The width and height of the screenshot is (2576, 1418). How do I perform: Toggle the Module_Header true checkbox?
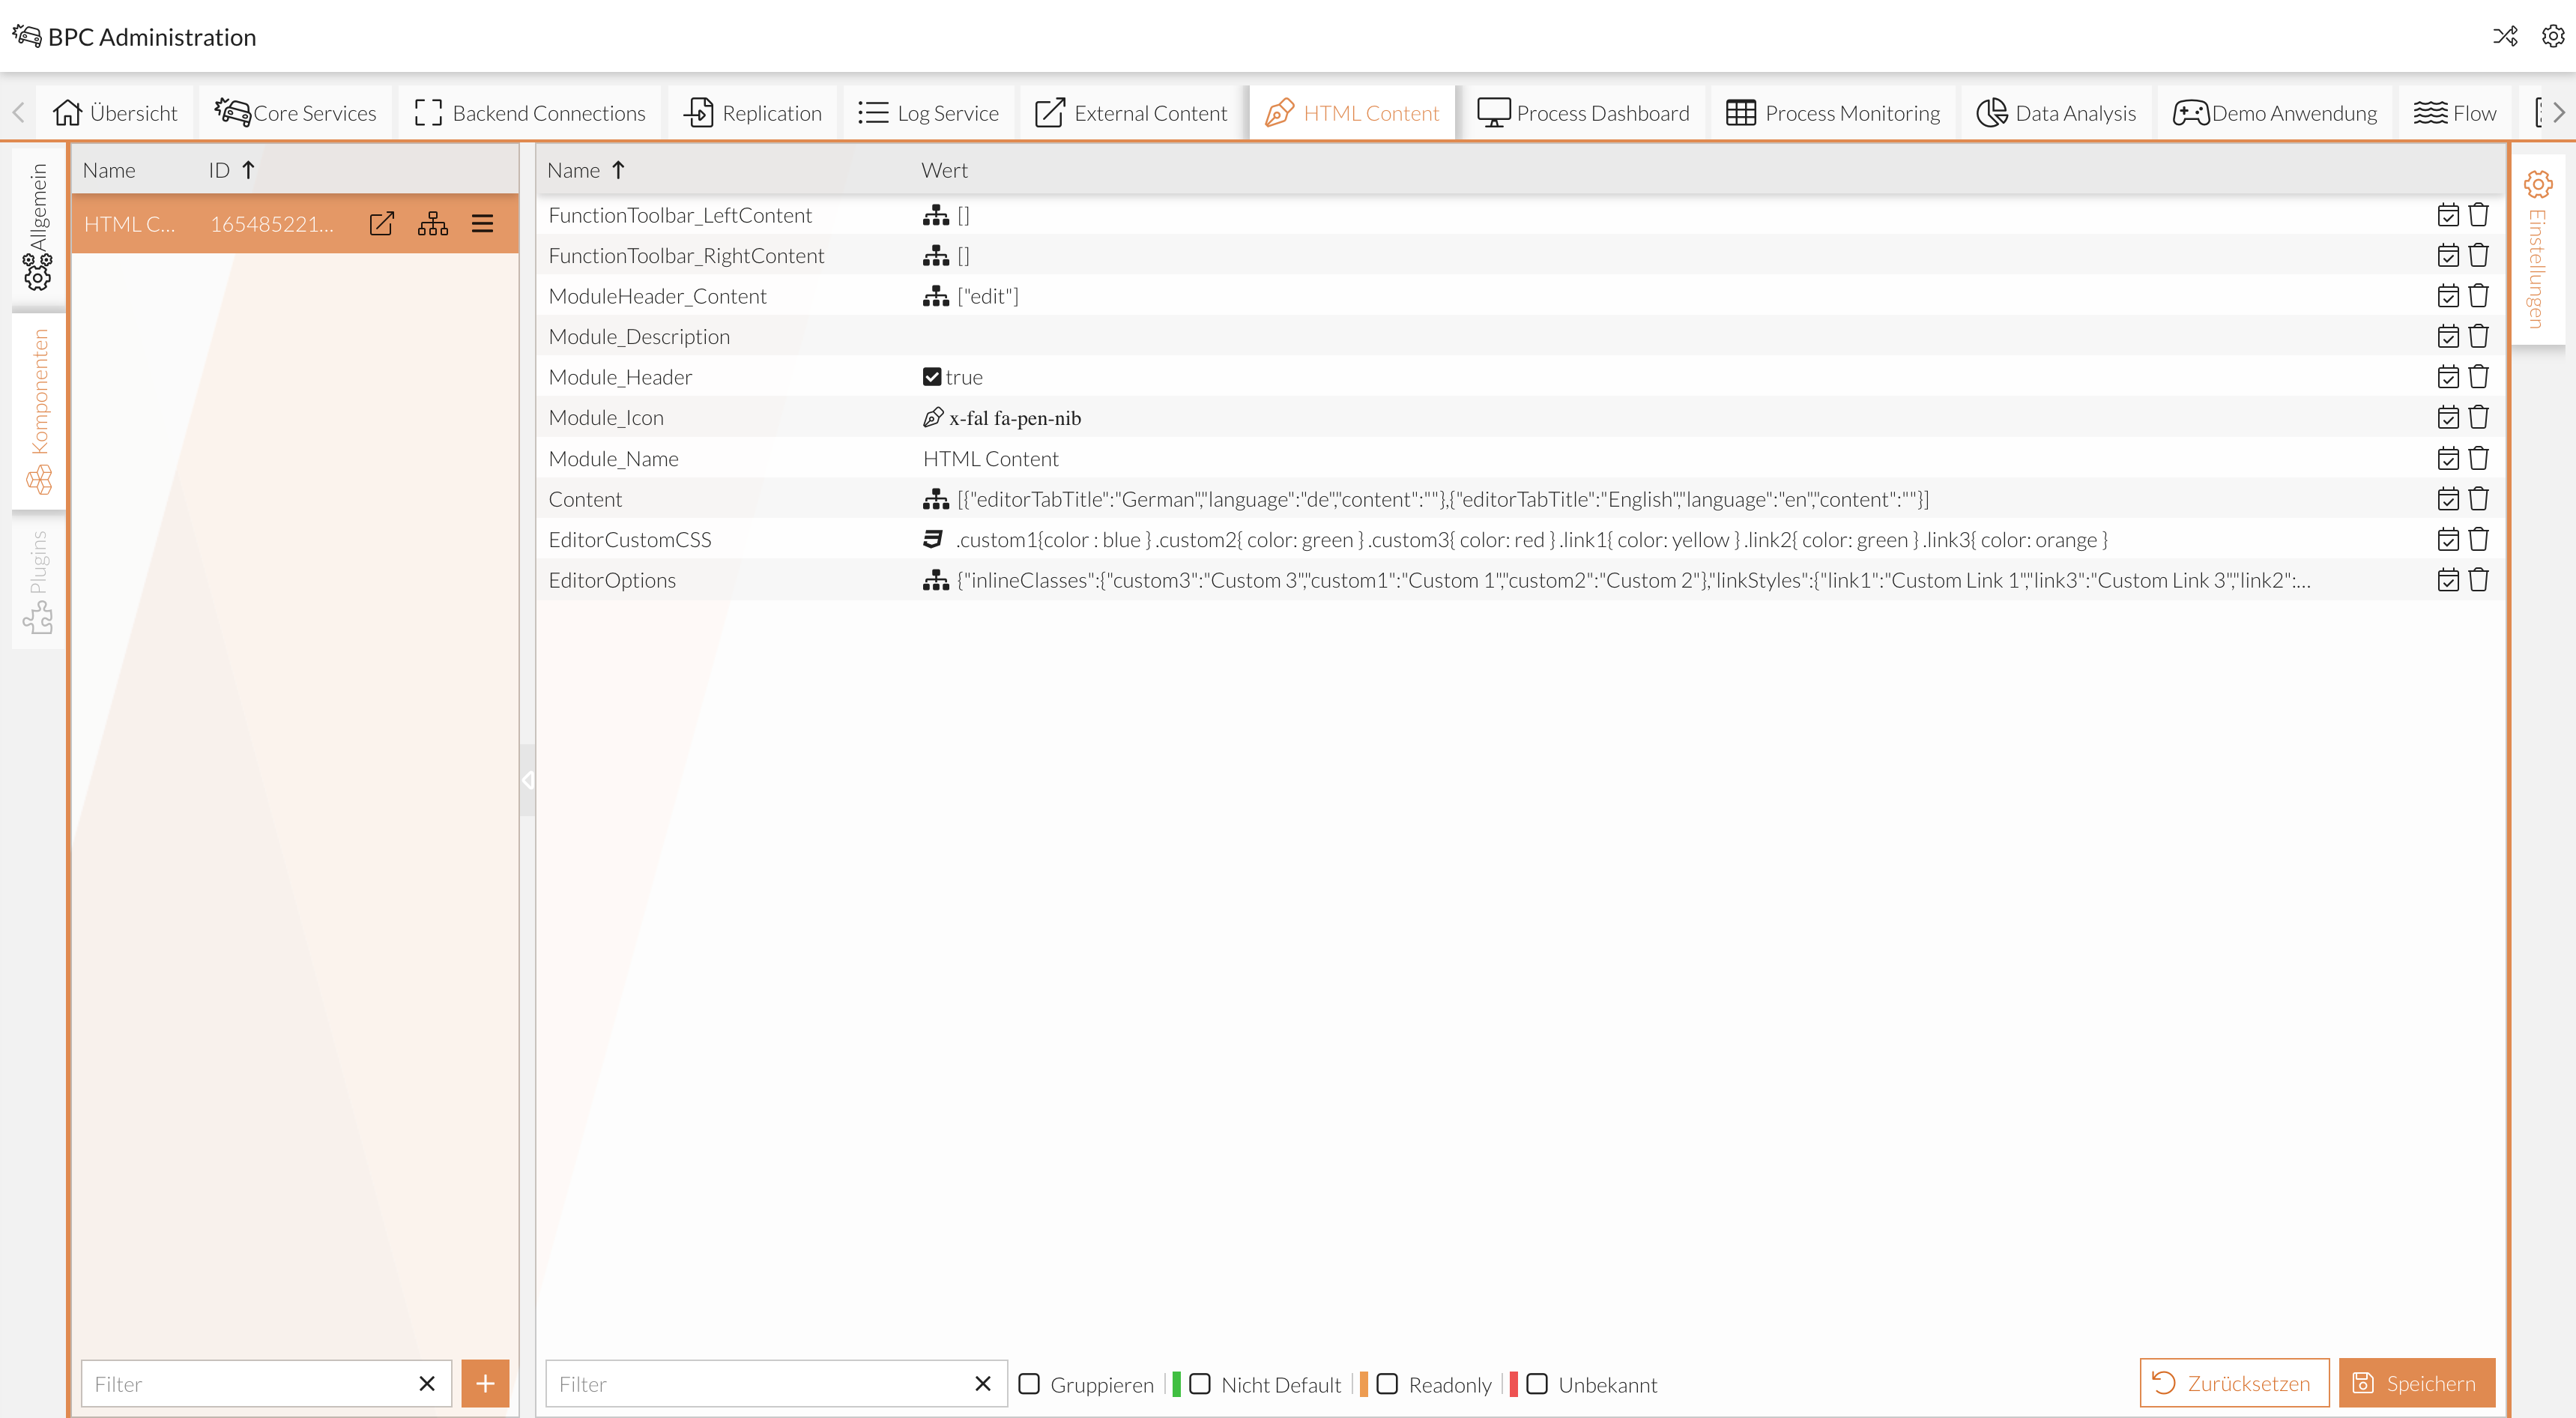932,376
